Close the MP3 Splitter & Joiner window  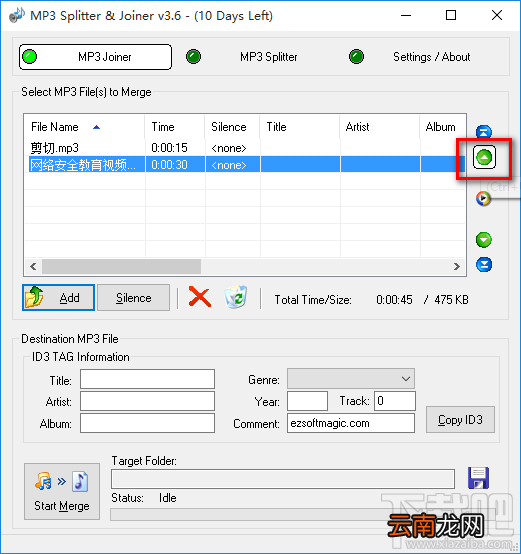(497, 16)
